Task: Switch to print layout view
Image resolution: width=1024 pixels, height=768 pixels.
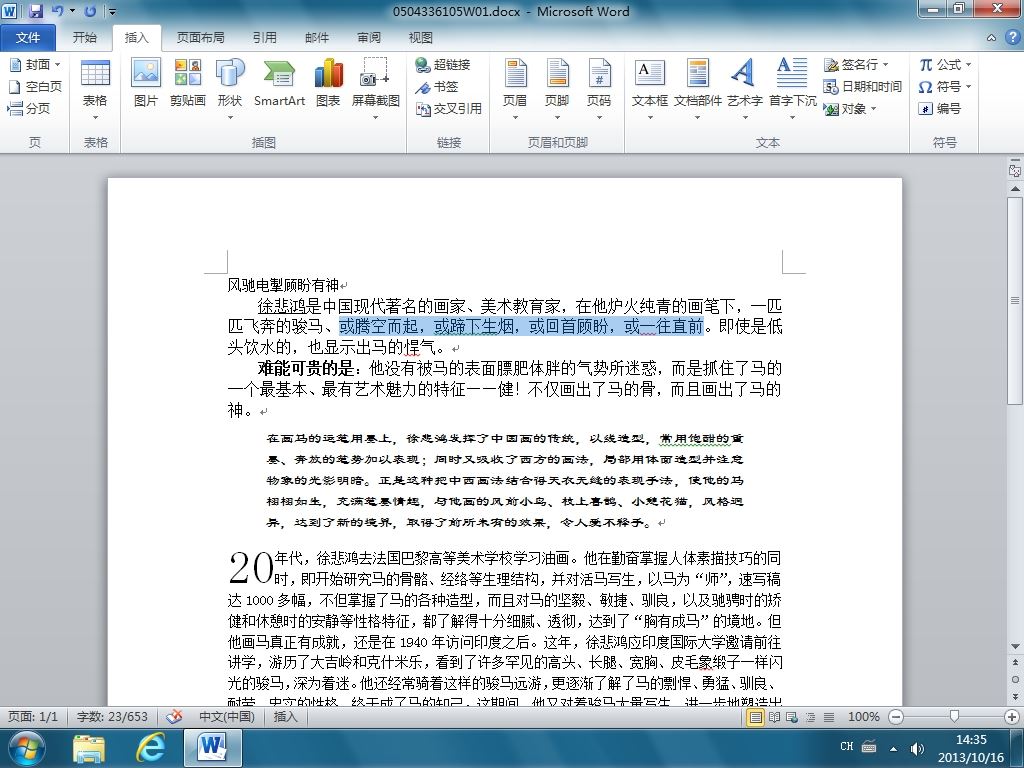Action: click(756, 717)
